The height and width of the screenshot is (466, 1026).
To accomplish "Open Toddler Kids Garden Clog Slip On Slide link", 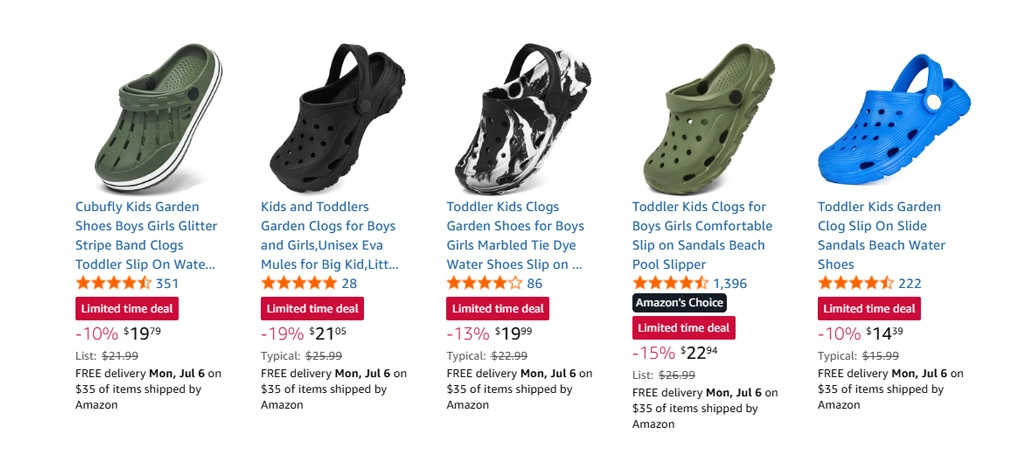I will pyautogui.click(x=881, y=236).
